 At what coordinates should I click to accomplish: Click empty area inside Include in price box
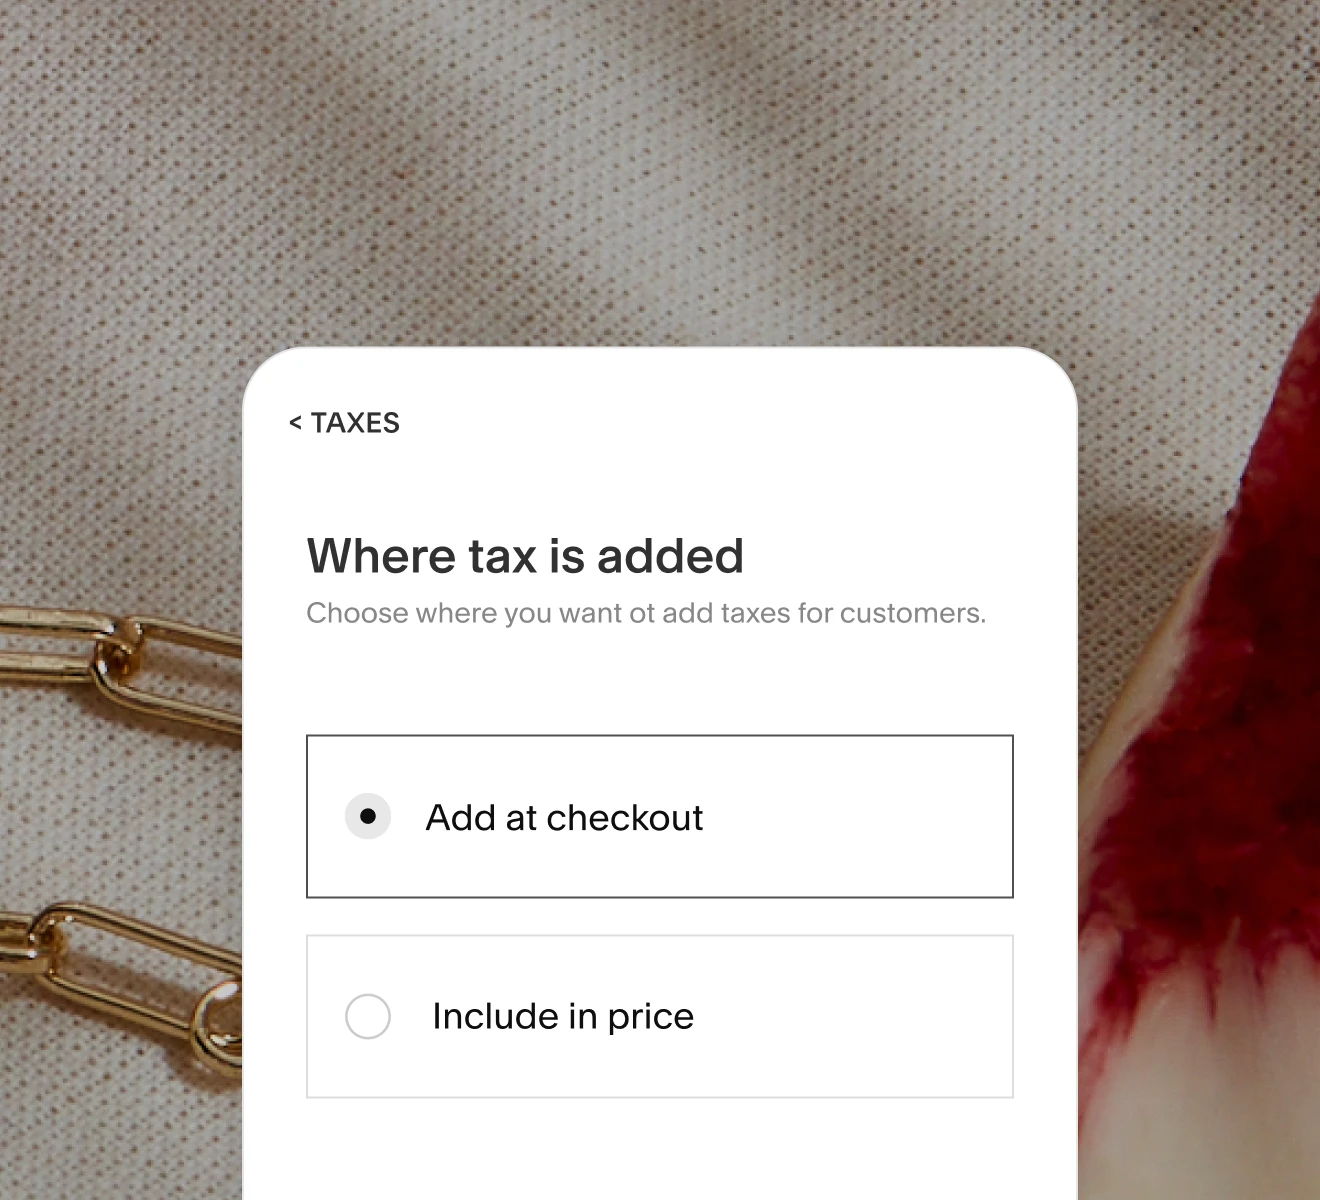860,1016
